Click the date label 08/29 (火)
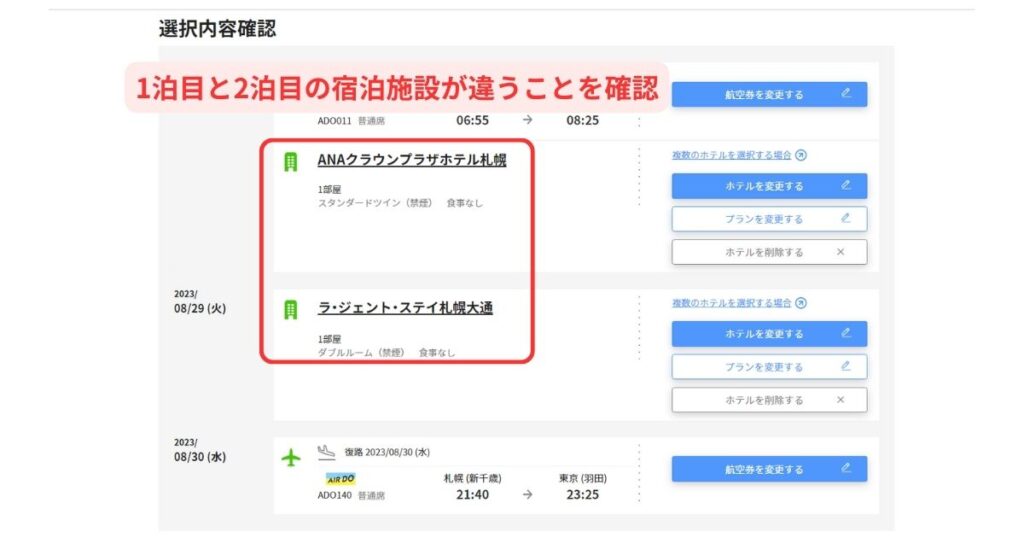Screen dimensions: 1024x538 tap(200, 308)
